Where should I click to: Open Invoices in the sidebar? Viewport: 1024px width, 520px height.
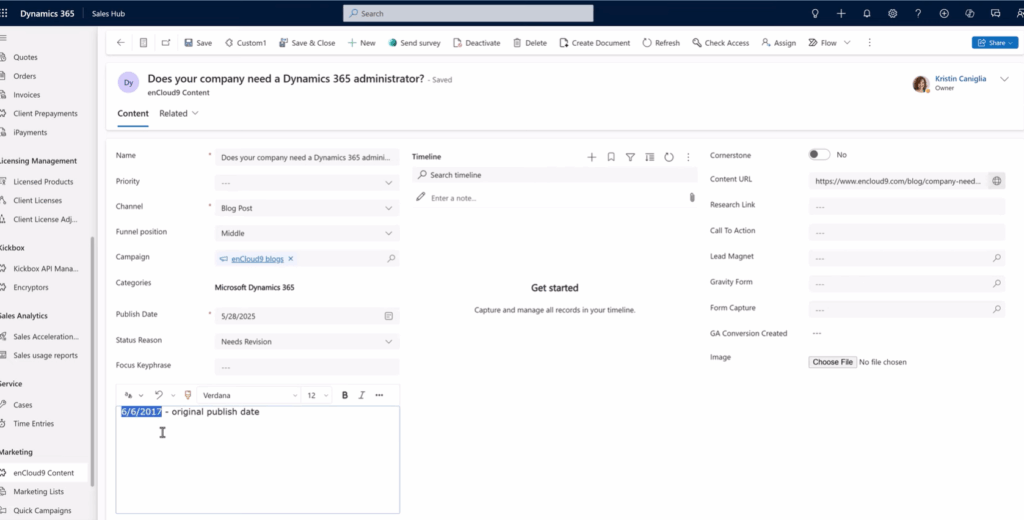click(27, 95)
